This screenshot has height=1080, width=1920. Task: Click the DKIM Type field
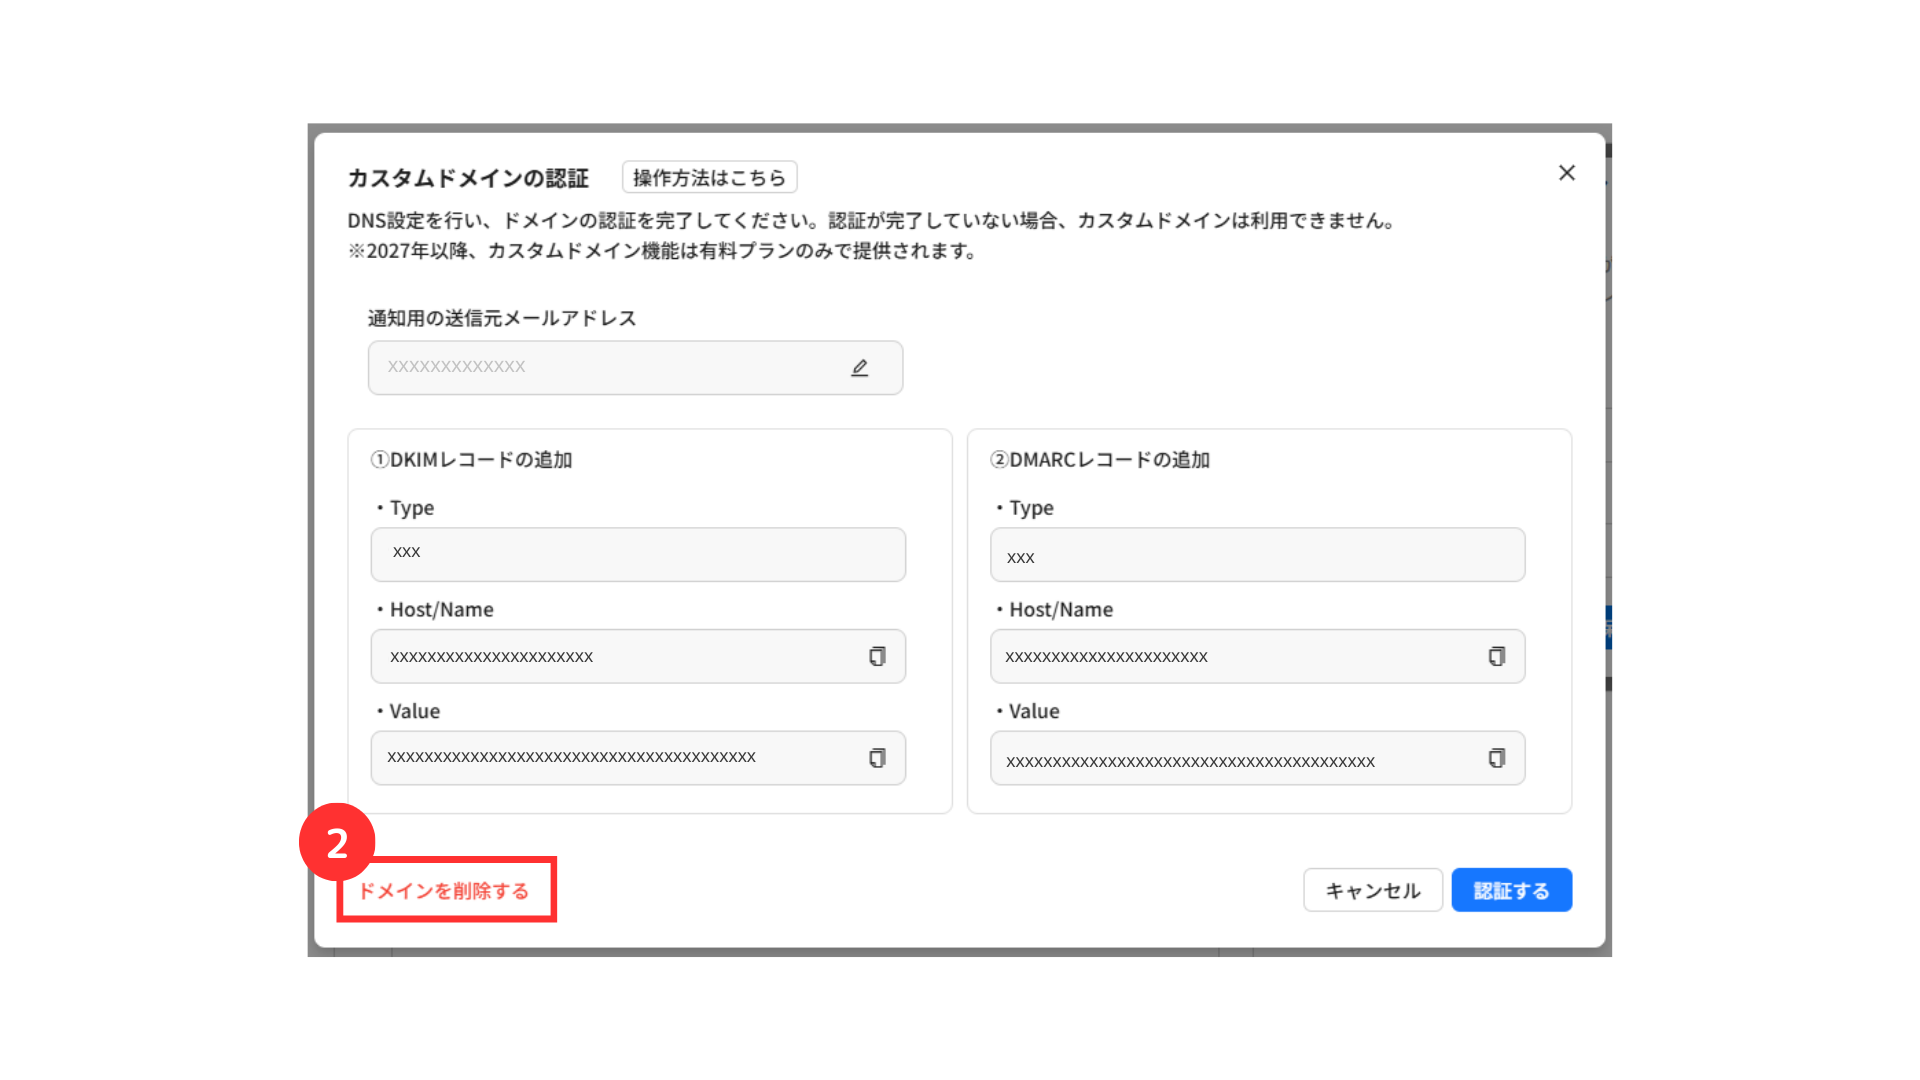[x=637, y=554]
